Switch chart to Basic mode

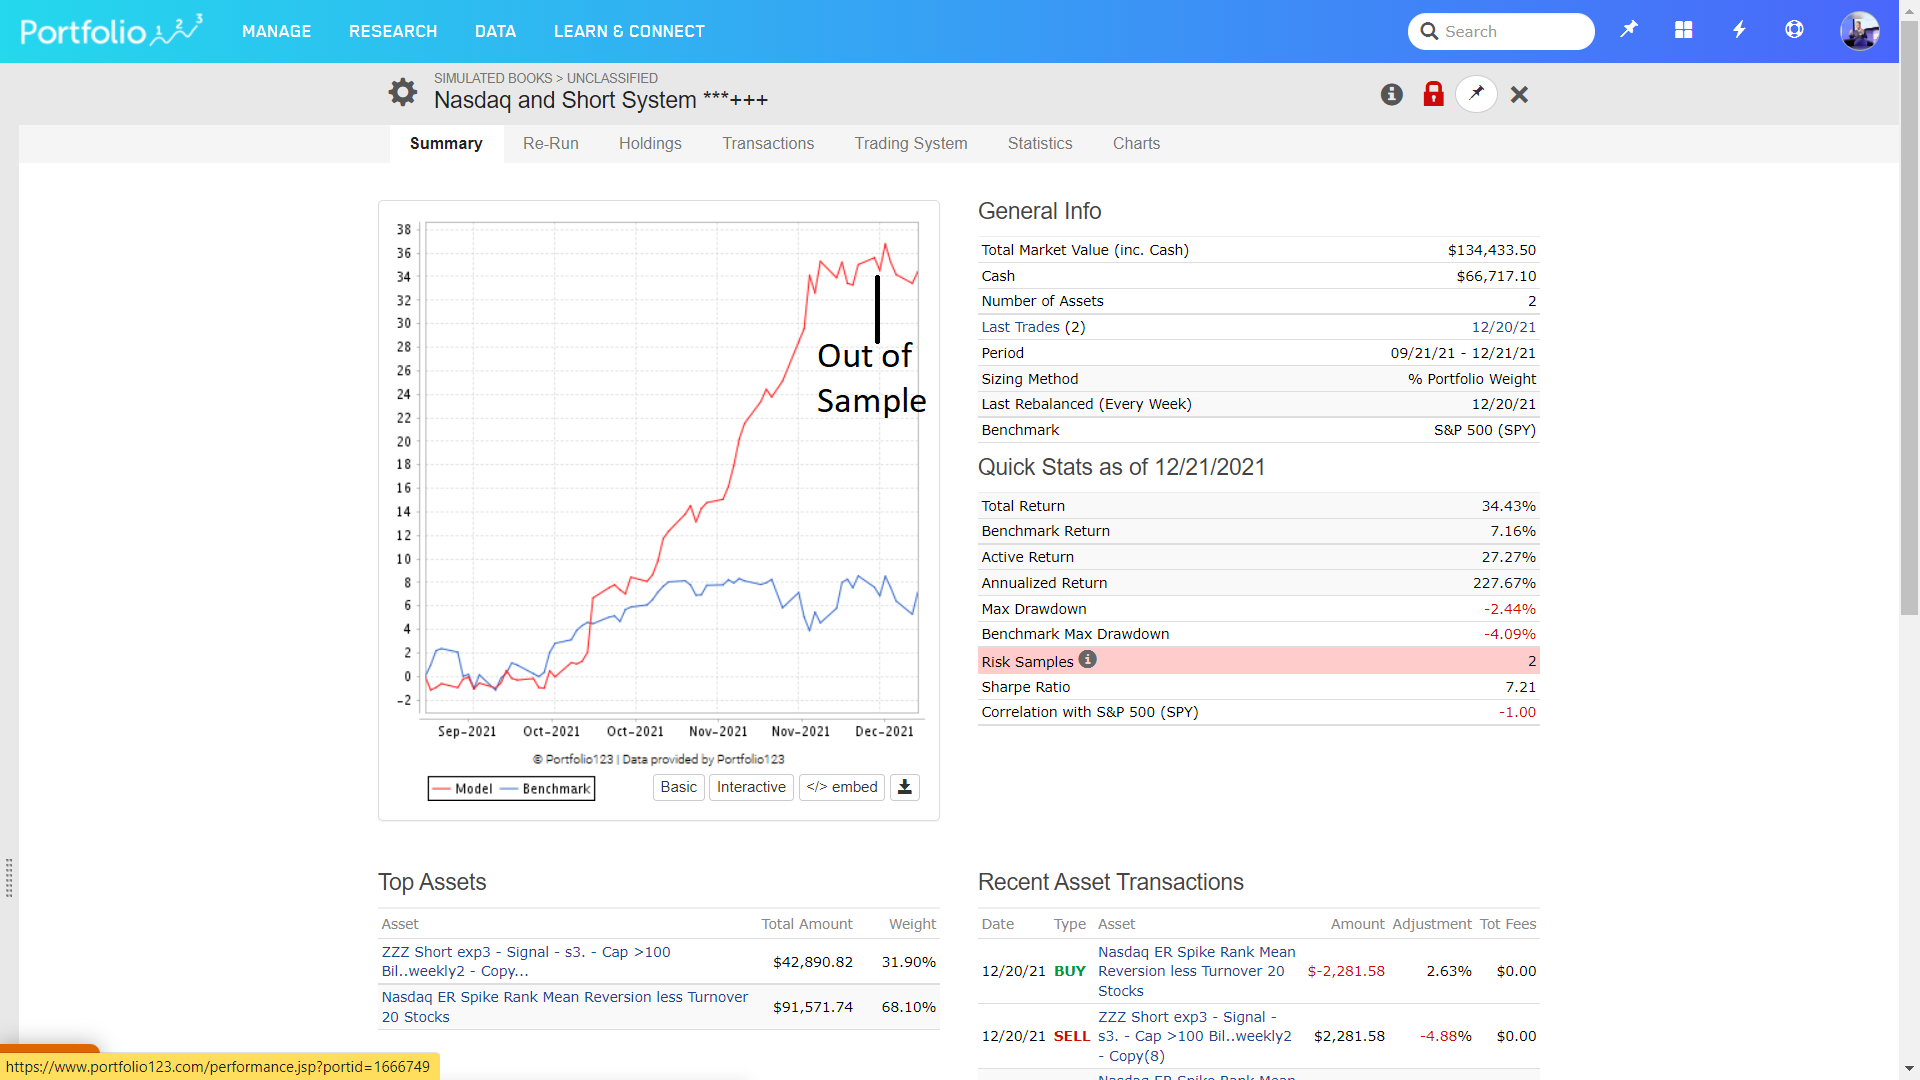pyautogui.click(x=678, y=787)
